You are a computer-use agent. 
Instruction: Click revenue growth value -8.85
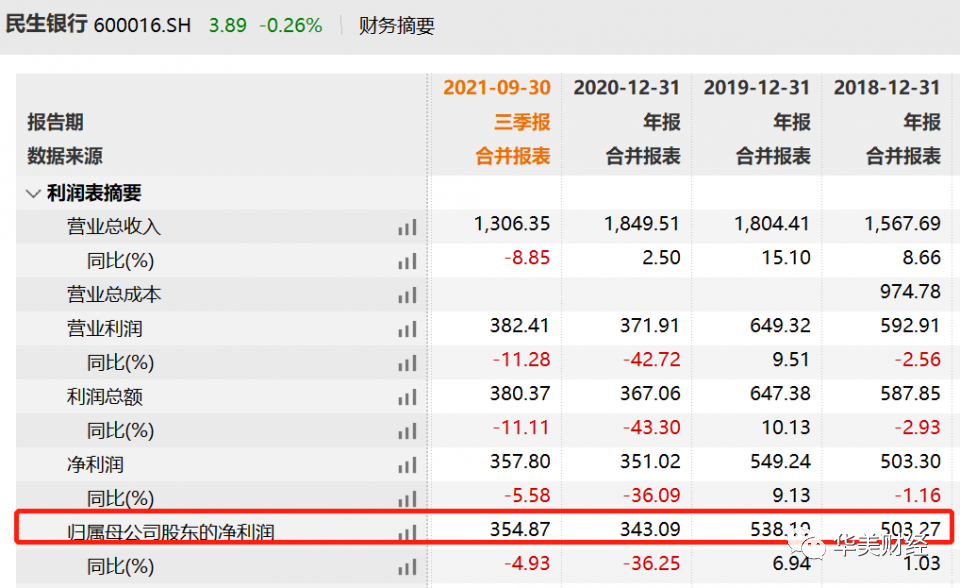[527, 257]
